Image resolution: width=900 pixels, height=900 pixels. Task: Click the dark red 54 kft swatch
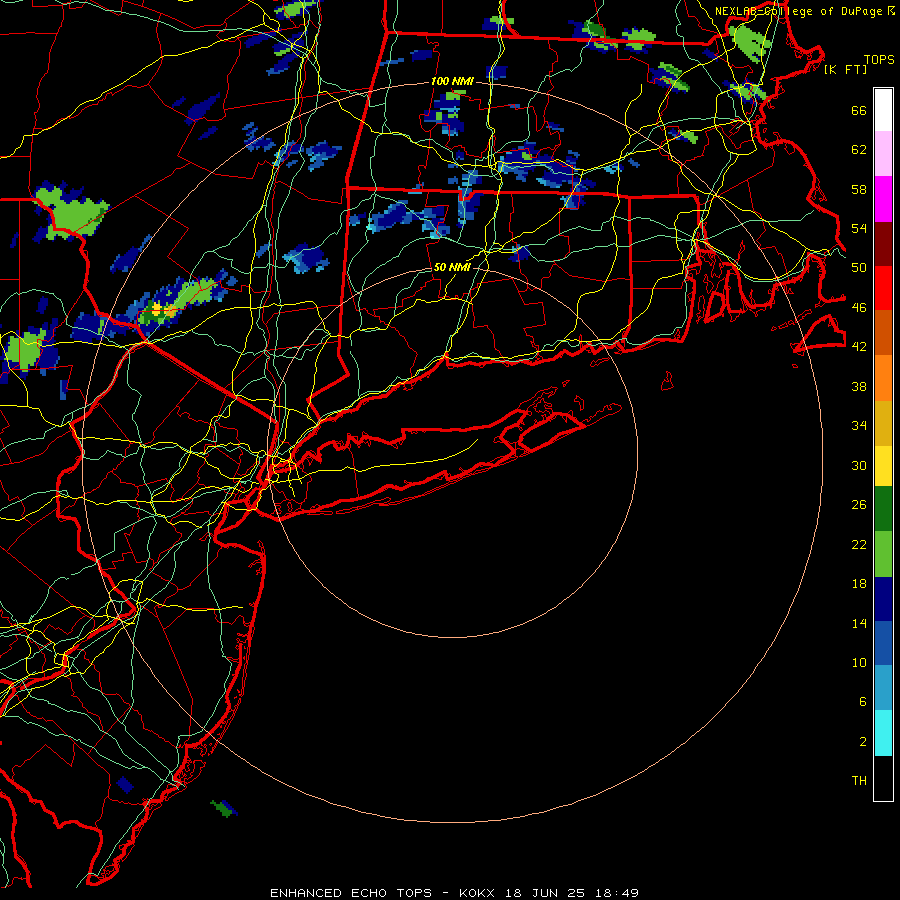883,244
